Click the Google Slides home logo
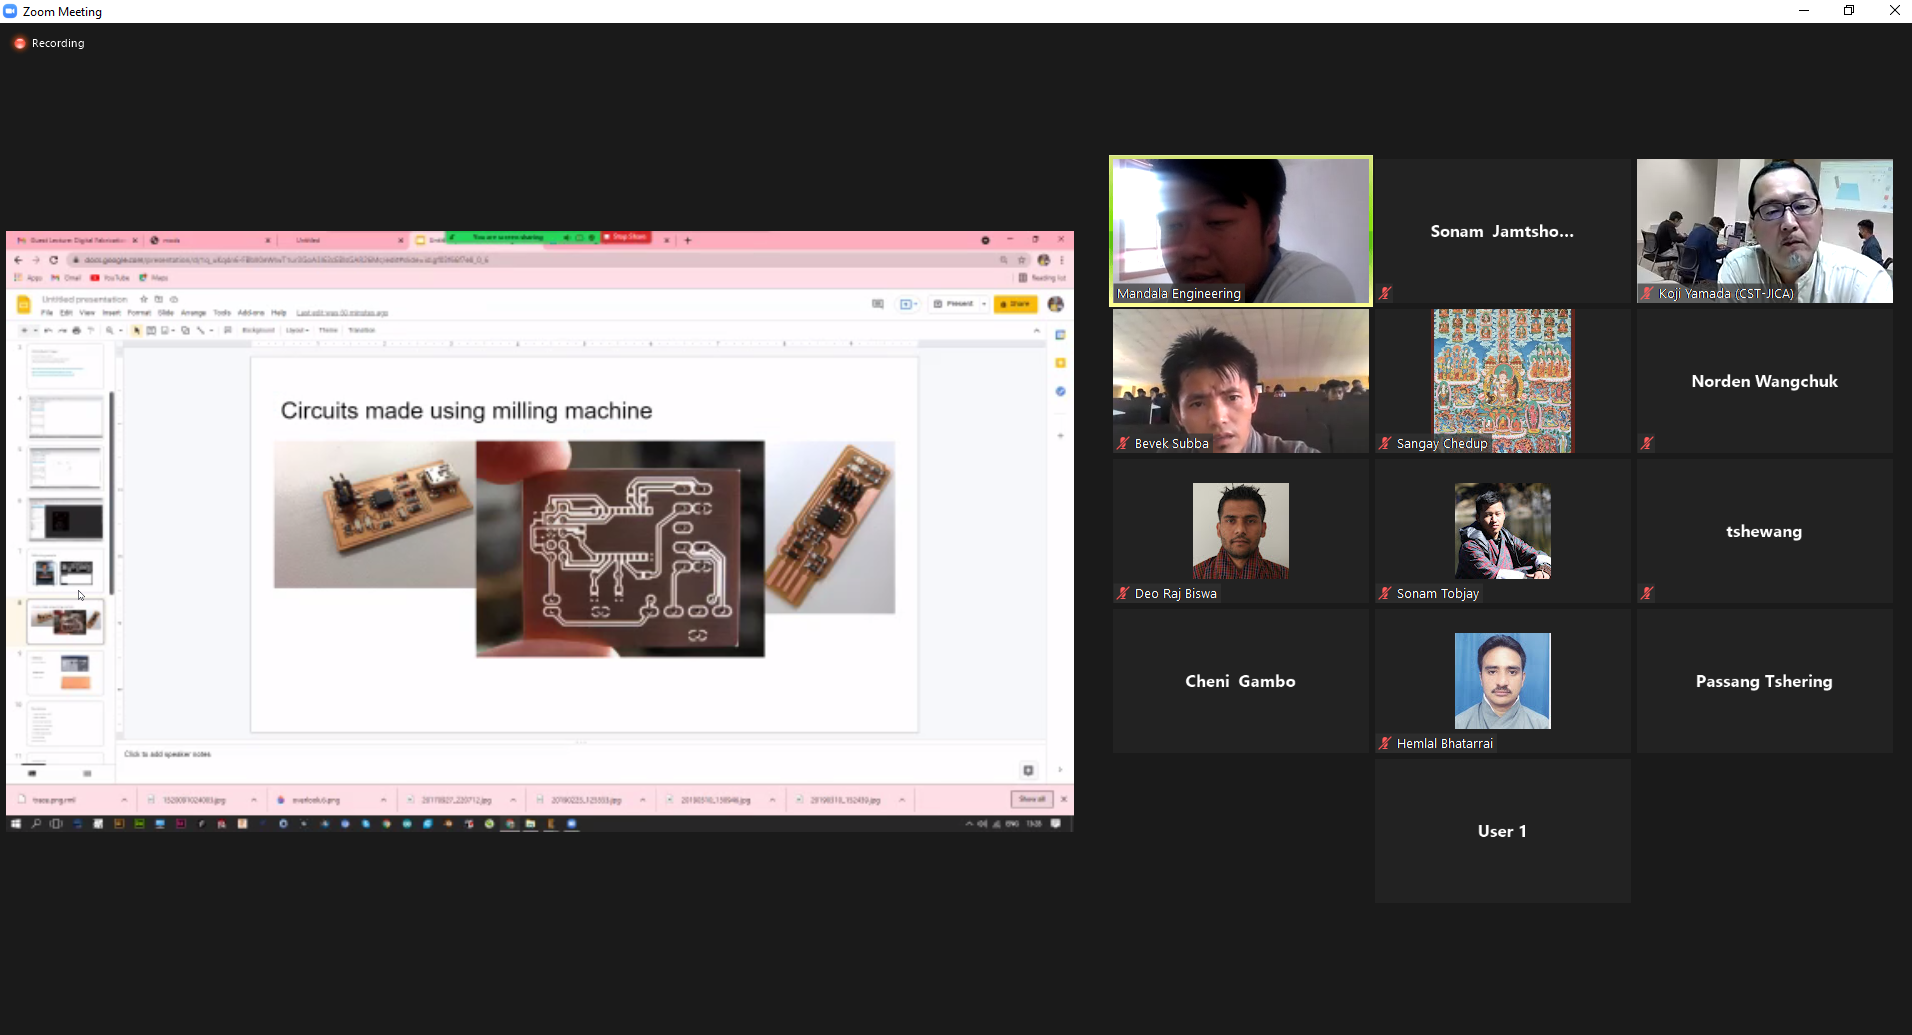1912x1035 pixels. (x=24, y=305)
